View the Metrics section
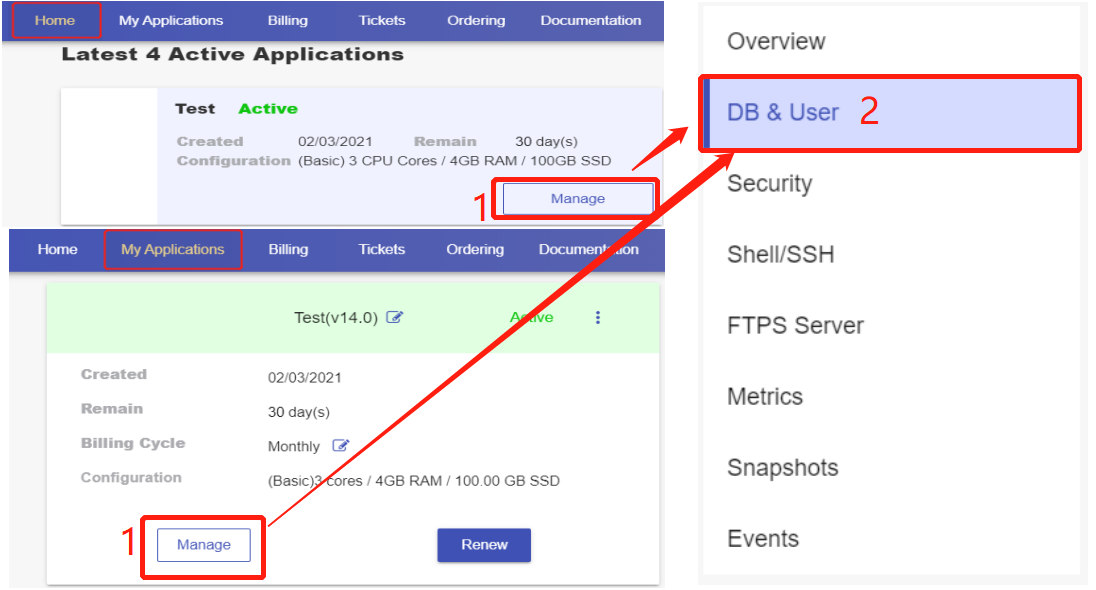 click(765, 397)
